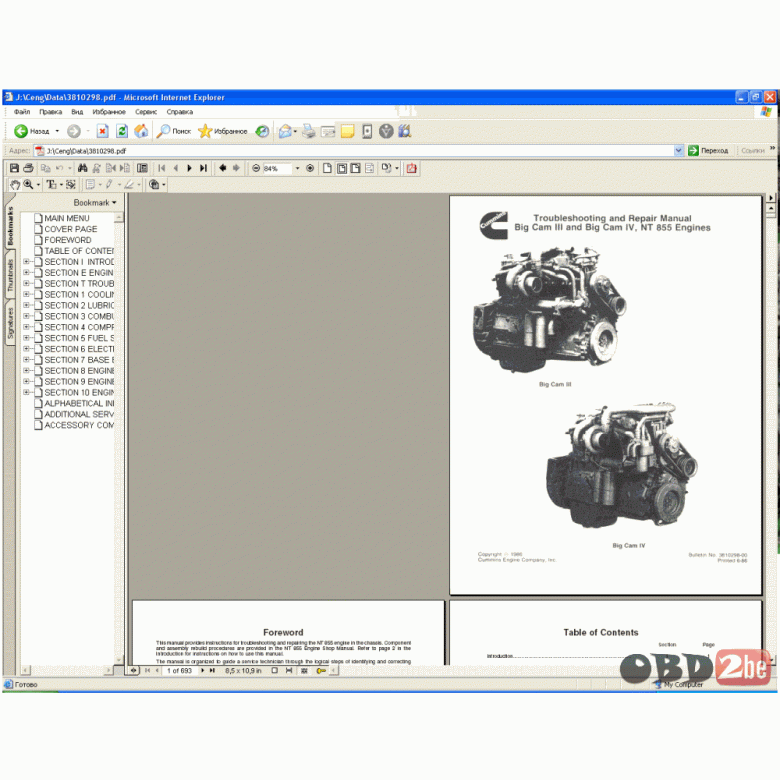Click the zoom out minus button
This screenshot has height=780, width=780.
pos(256,168)
